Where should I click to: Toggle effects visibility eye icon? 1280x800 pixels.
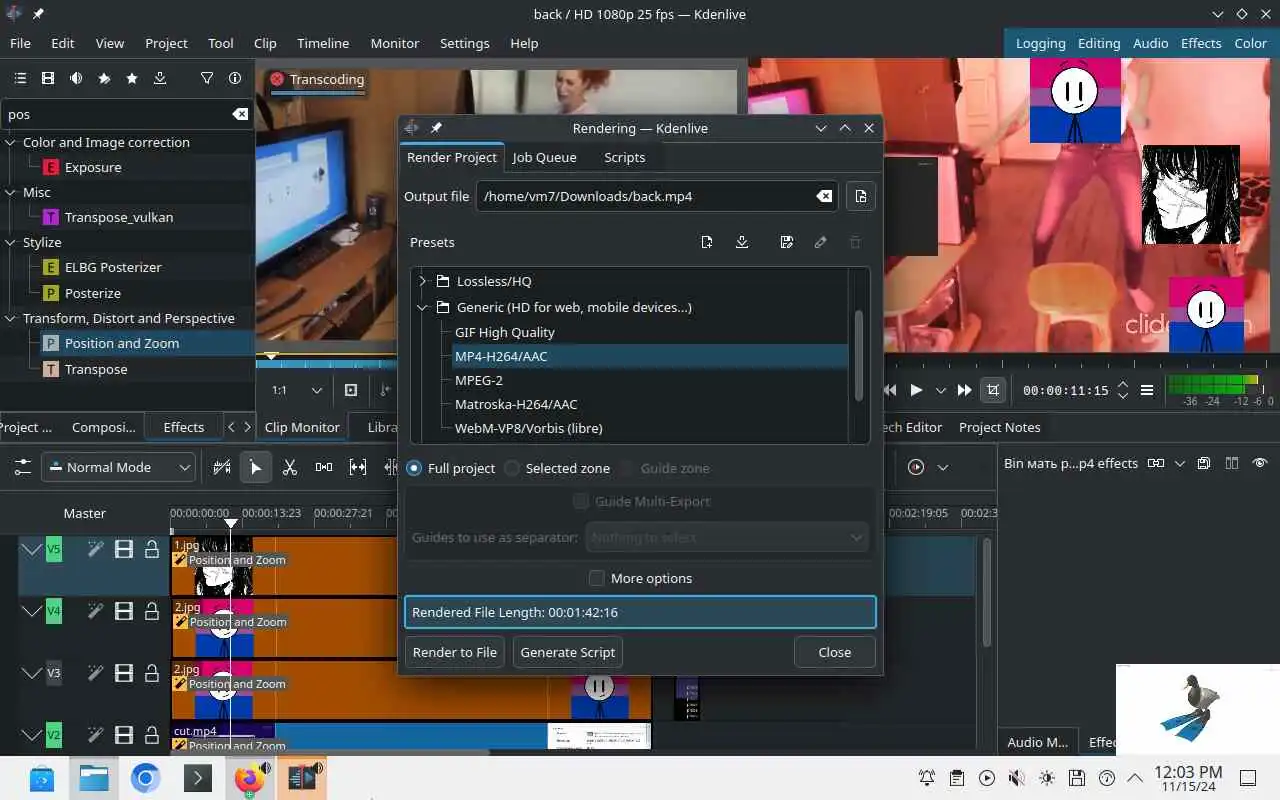(x=1260, y=464)
